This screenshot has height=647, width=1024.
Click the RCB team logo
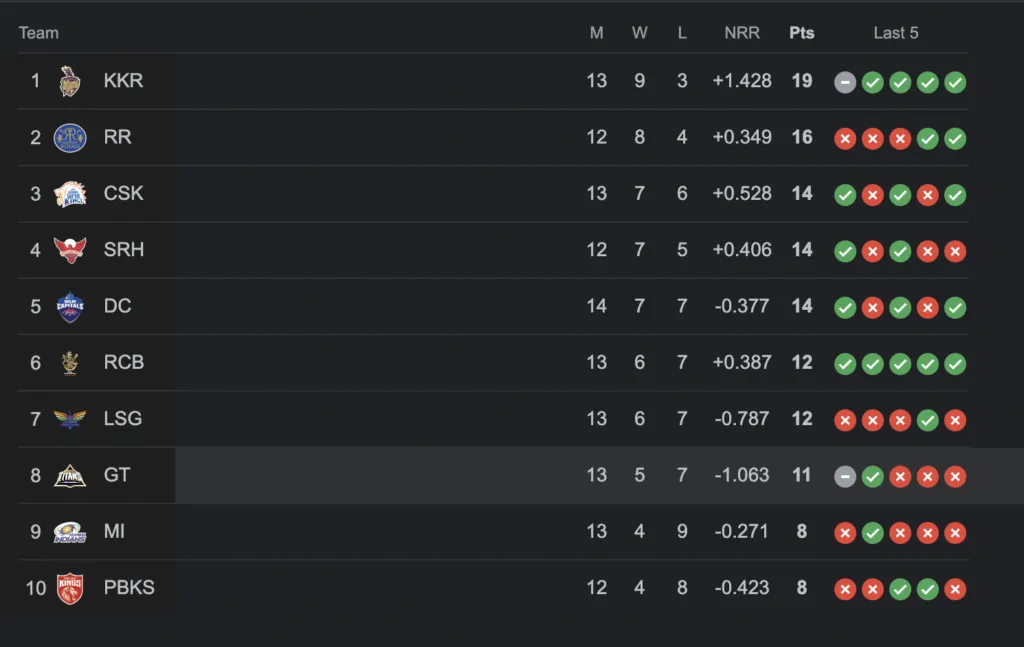[70, 363]
